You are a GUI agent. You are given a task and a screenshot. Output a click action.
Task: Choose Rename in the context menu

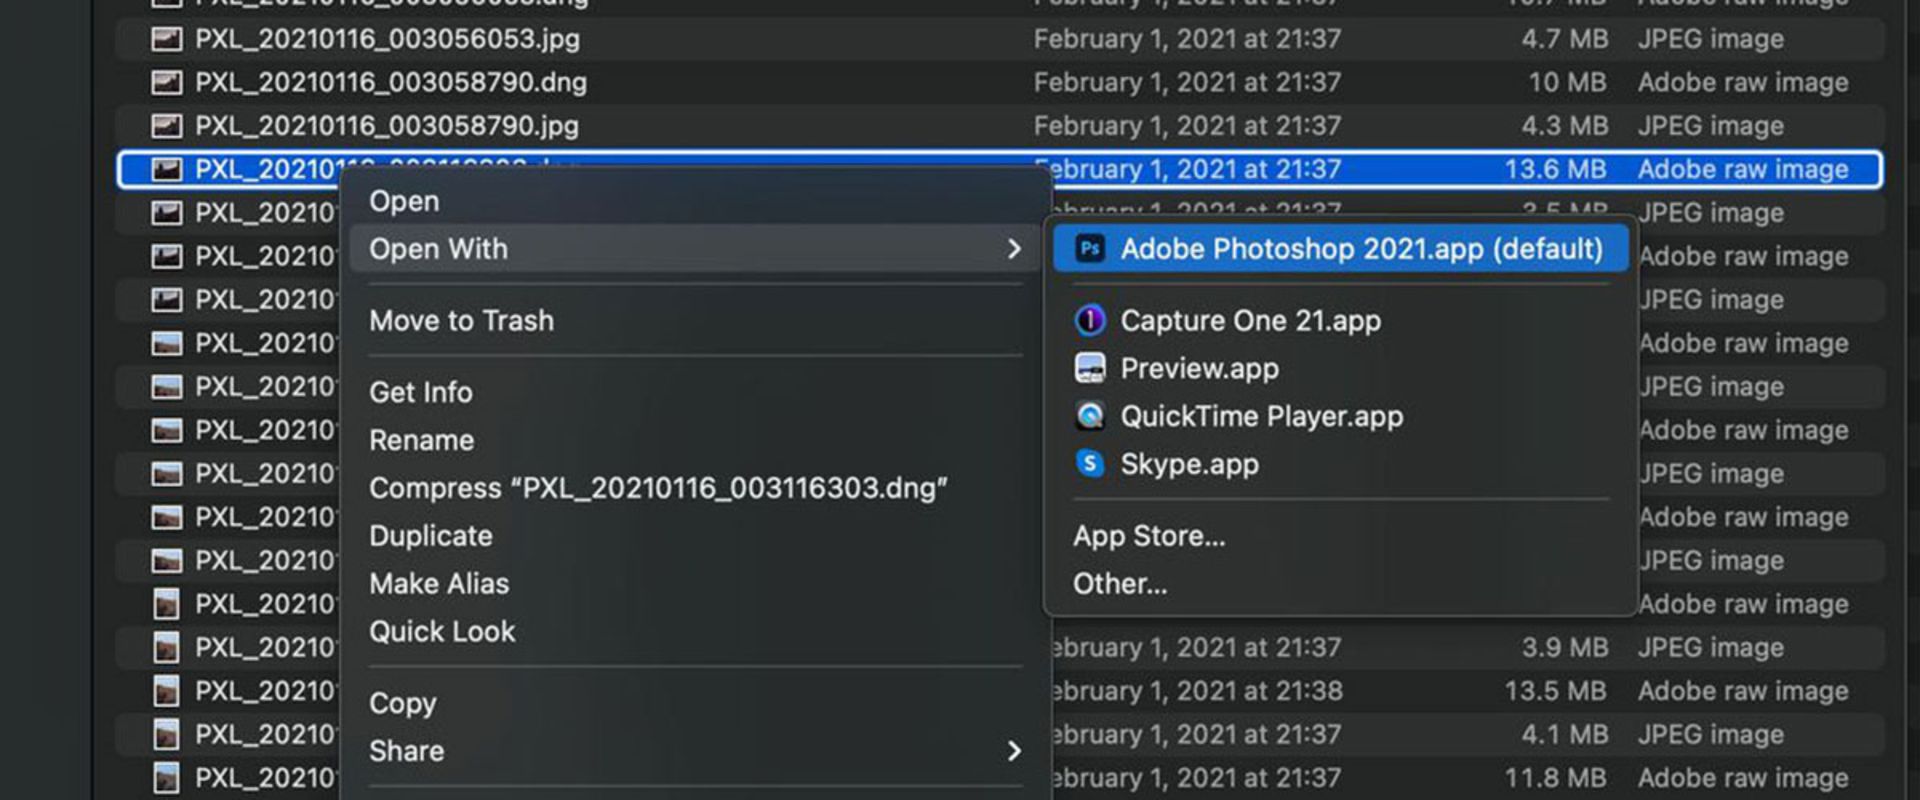click(x=421, y=440)
